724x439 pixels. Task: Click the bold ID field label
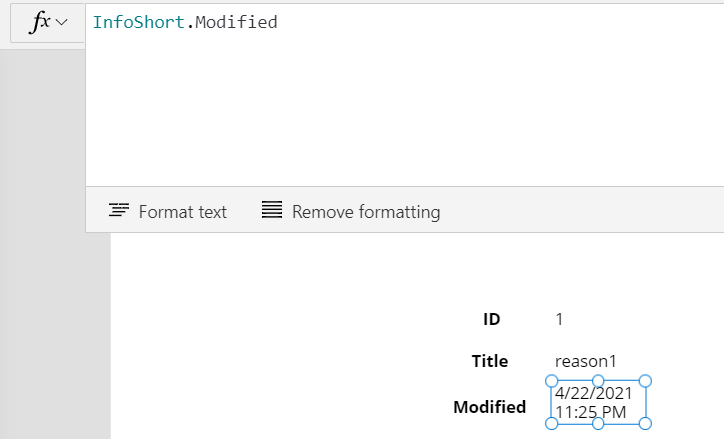(x=491, y=319)
